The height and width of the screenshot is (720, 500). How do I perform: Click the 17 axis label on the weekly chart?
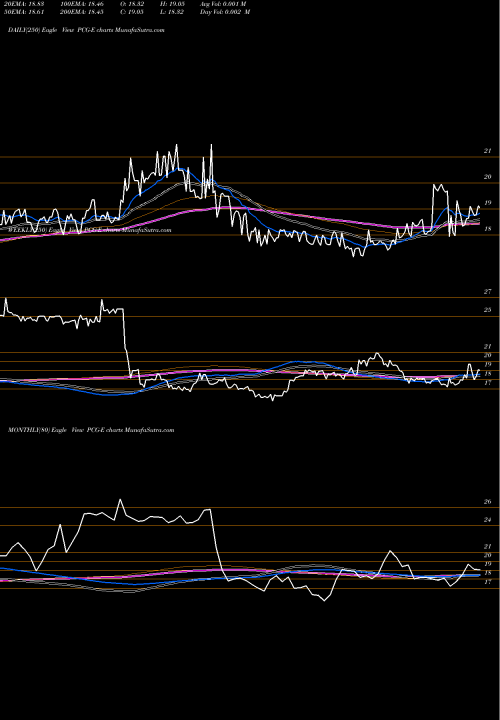click(x=488, y=382)
